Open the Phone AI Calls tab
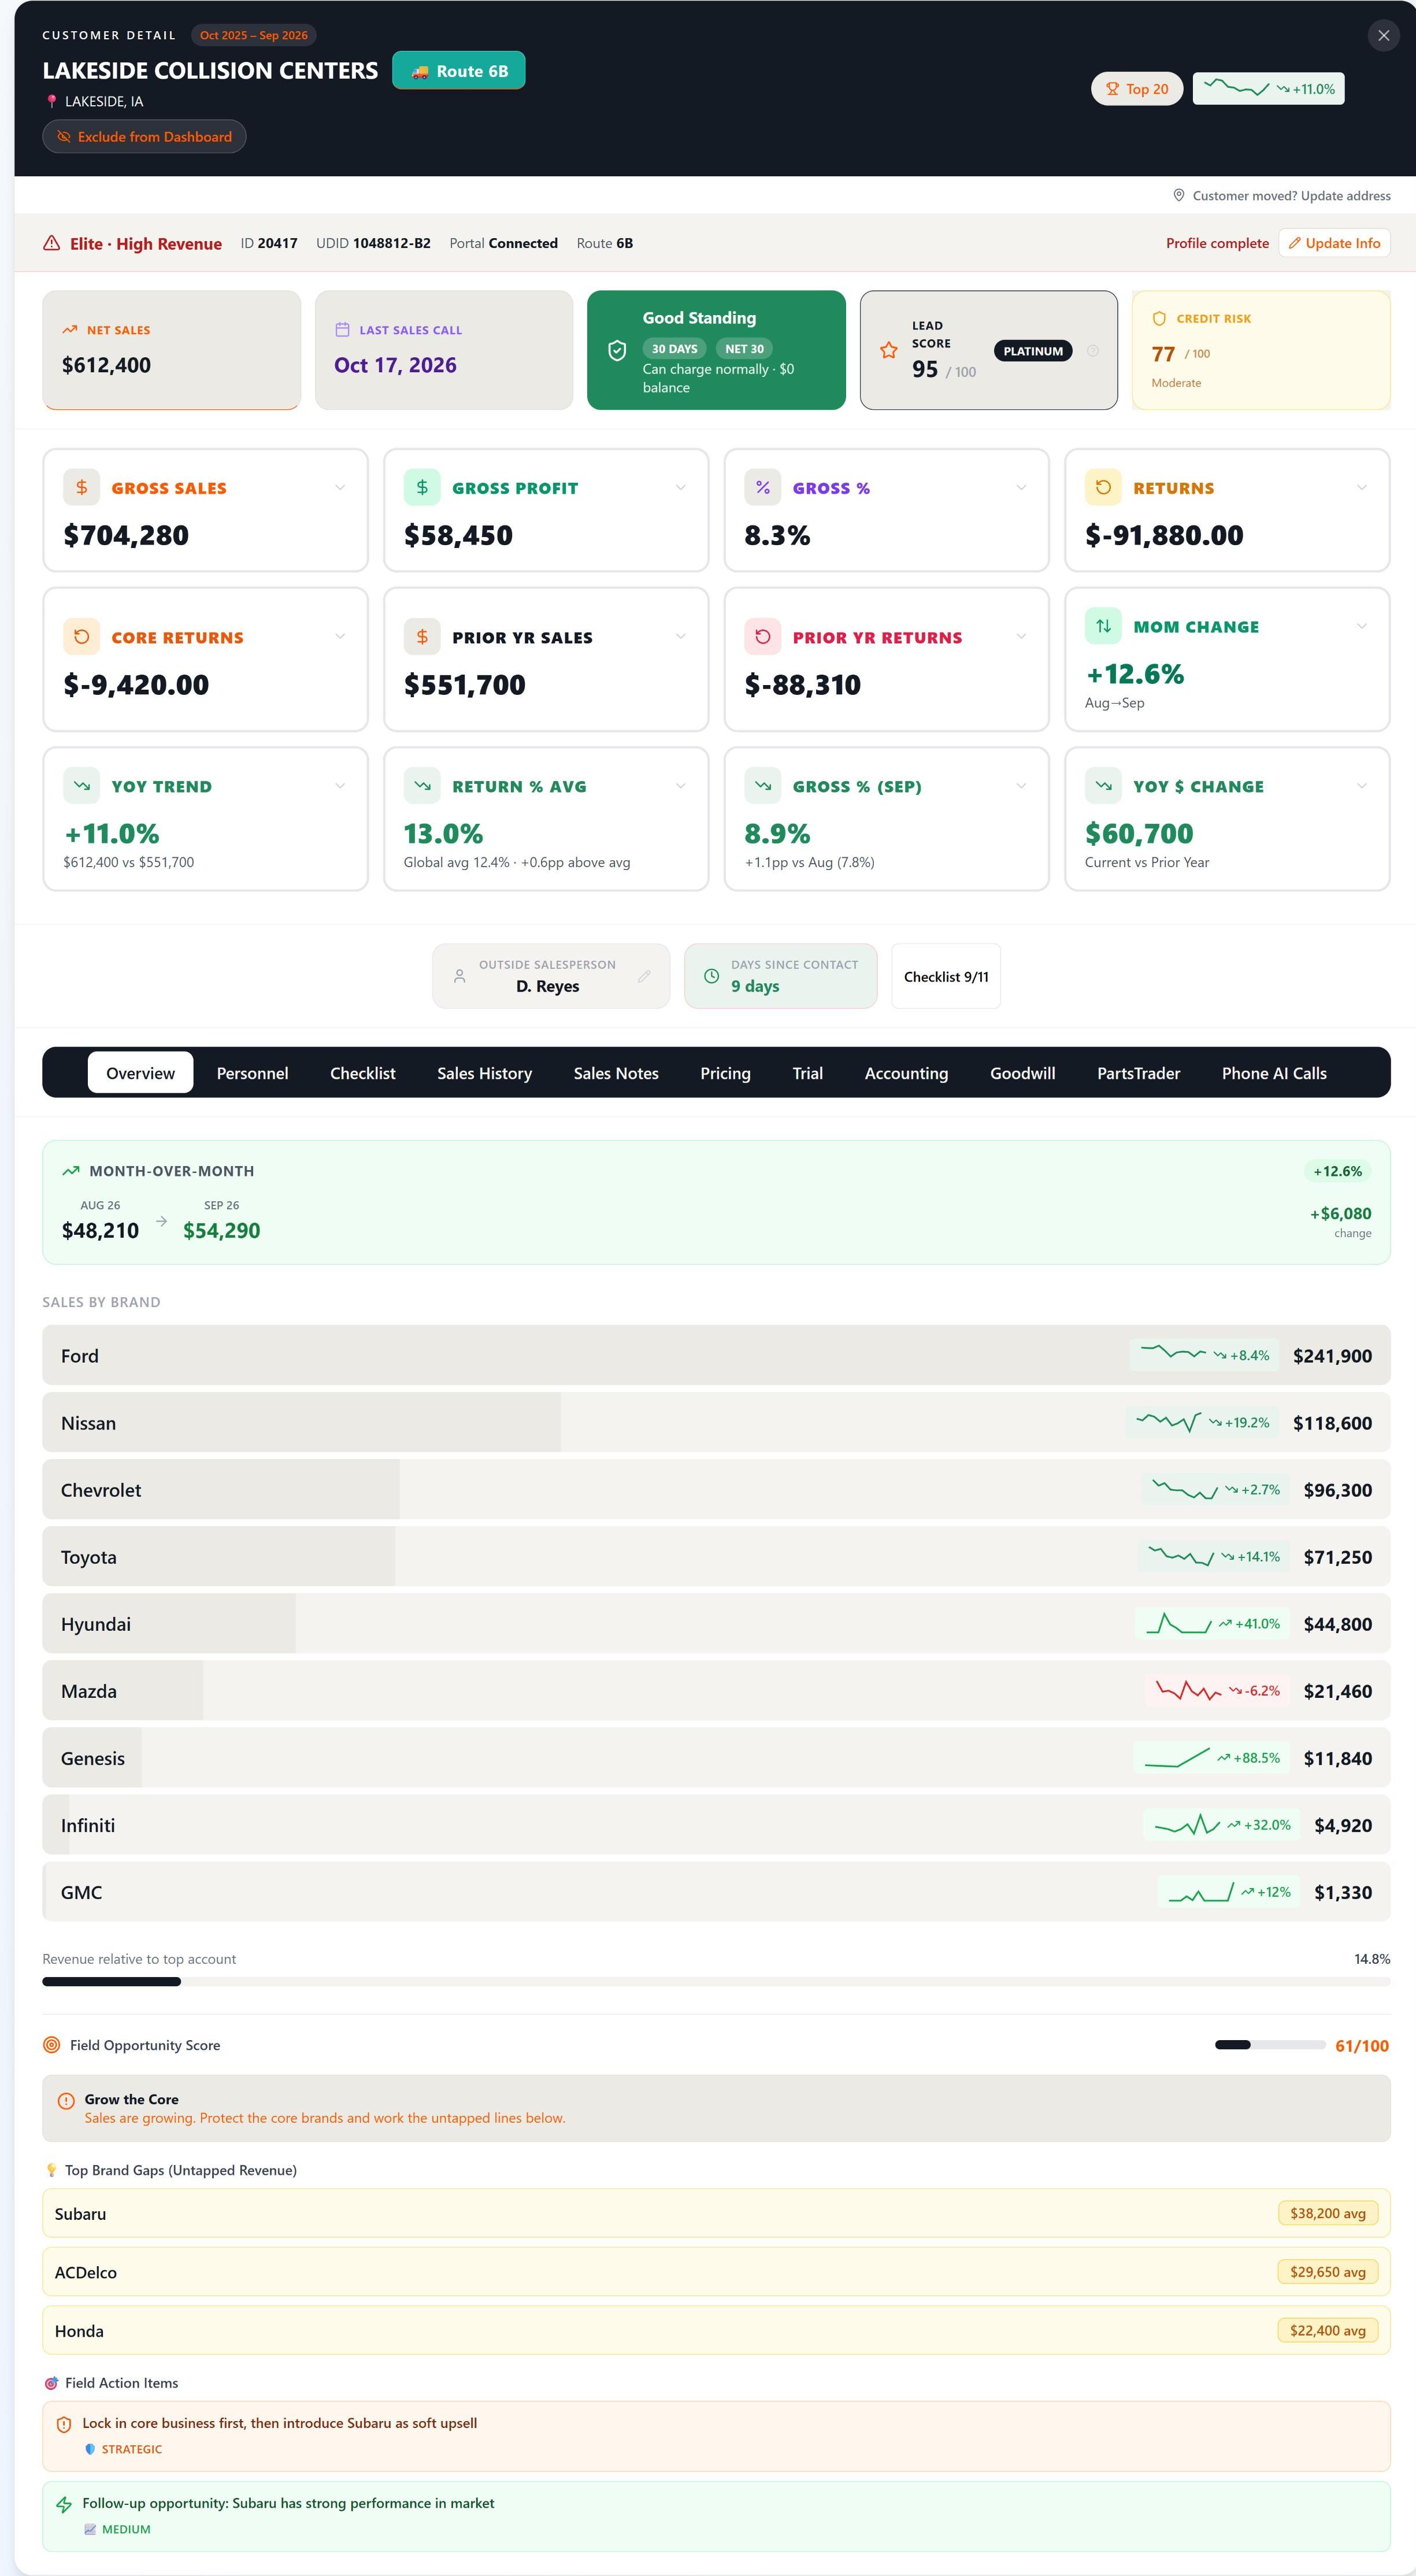The image size is (1416, 2576). click(x=1274, y=1073)
